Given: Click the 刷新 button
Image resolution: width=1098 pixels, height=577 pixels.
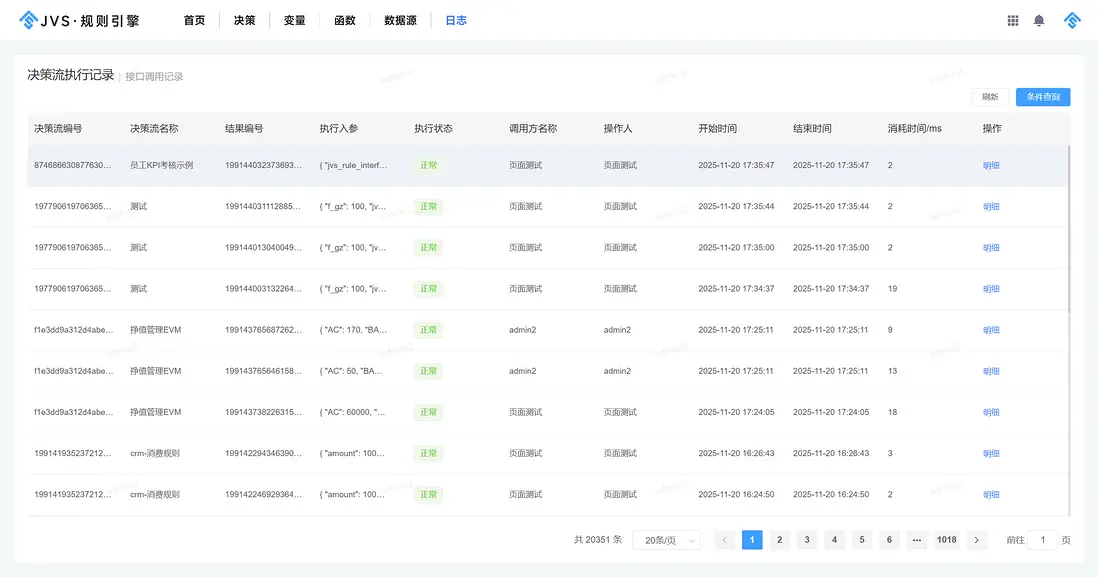Looking at the screenshot, I should point(989,97).
